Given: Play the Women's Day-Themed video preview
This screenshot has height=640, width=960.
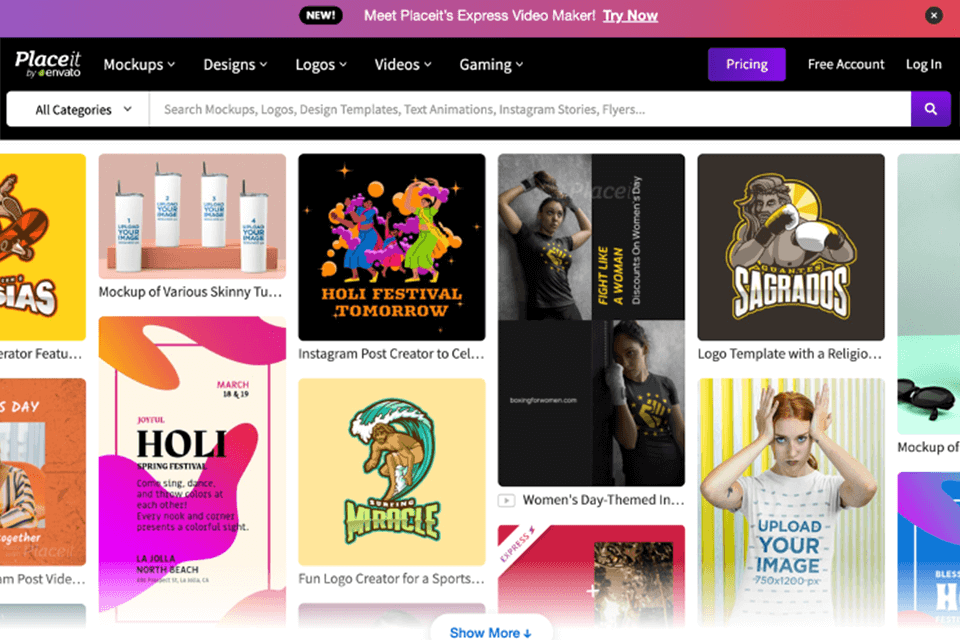Looking at the screenshot, I should tap(508, 499).
